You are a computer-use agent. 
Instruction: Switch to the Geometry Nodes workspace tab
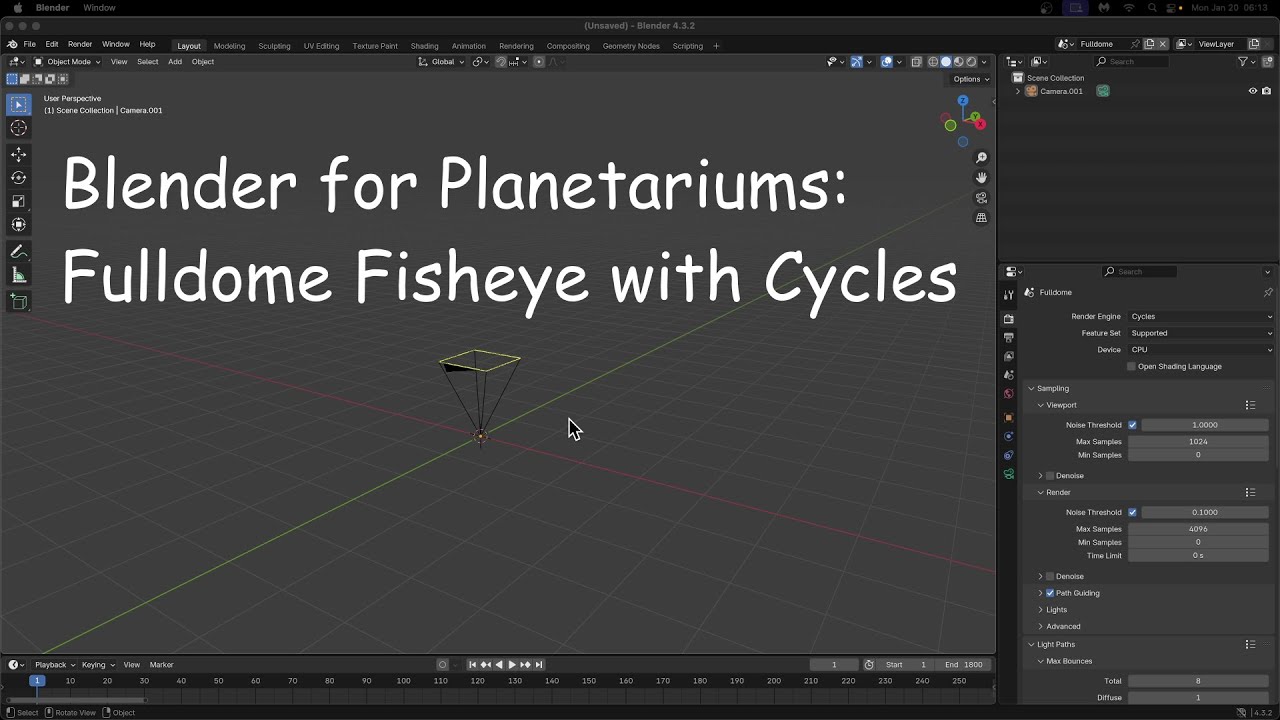click(631, 46)
